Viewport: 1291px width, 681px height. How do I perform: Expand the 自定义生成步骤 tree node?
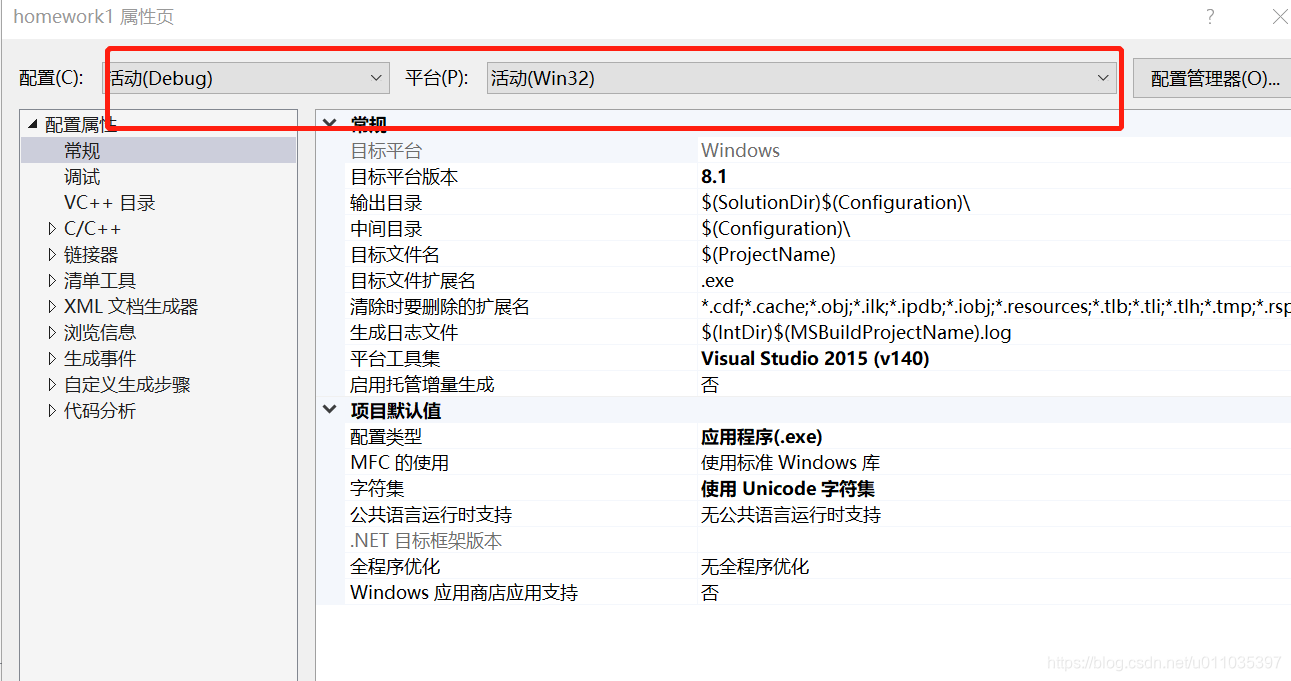(52, 385)
